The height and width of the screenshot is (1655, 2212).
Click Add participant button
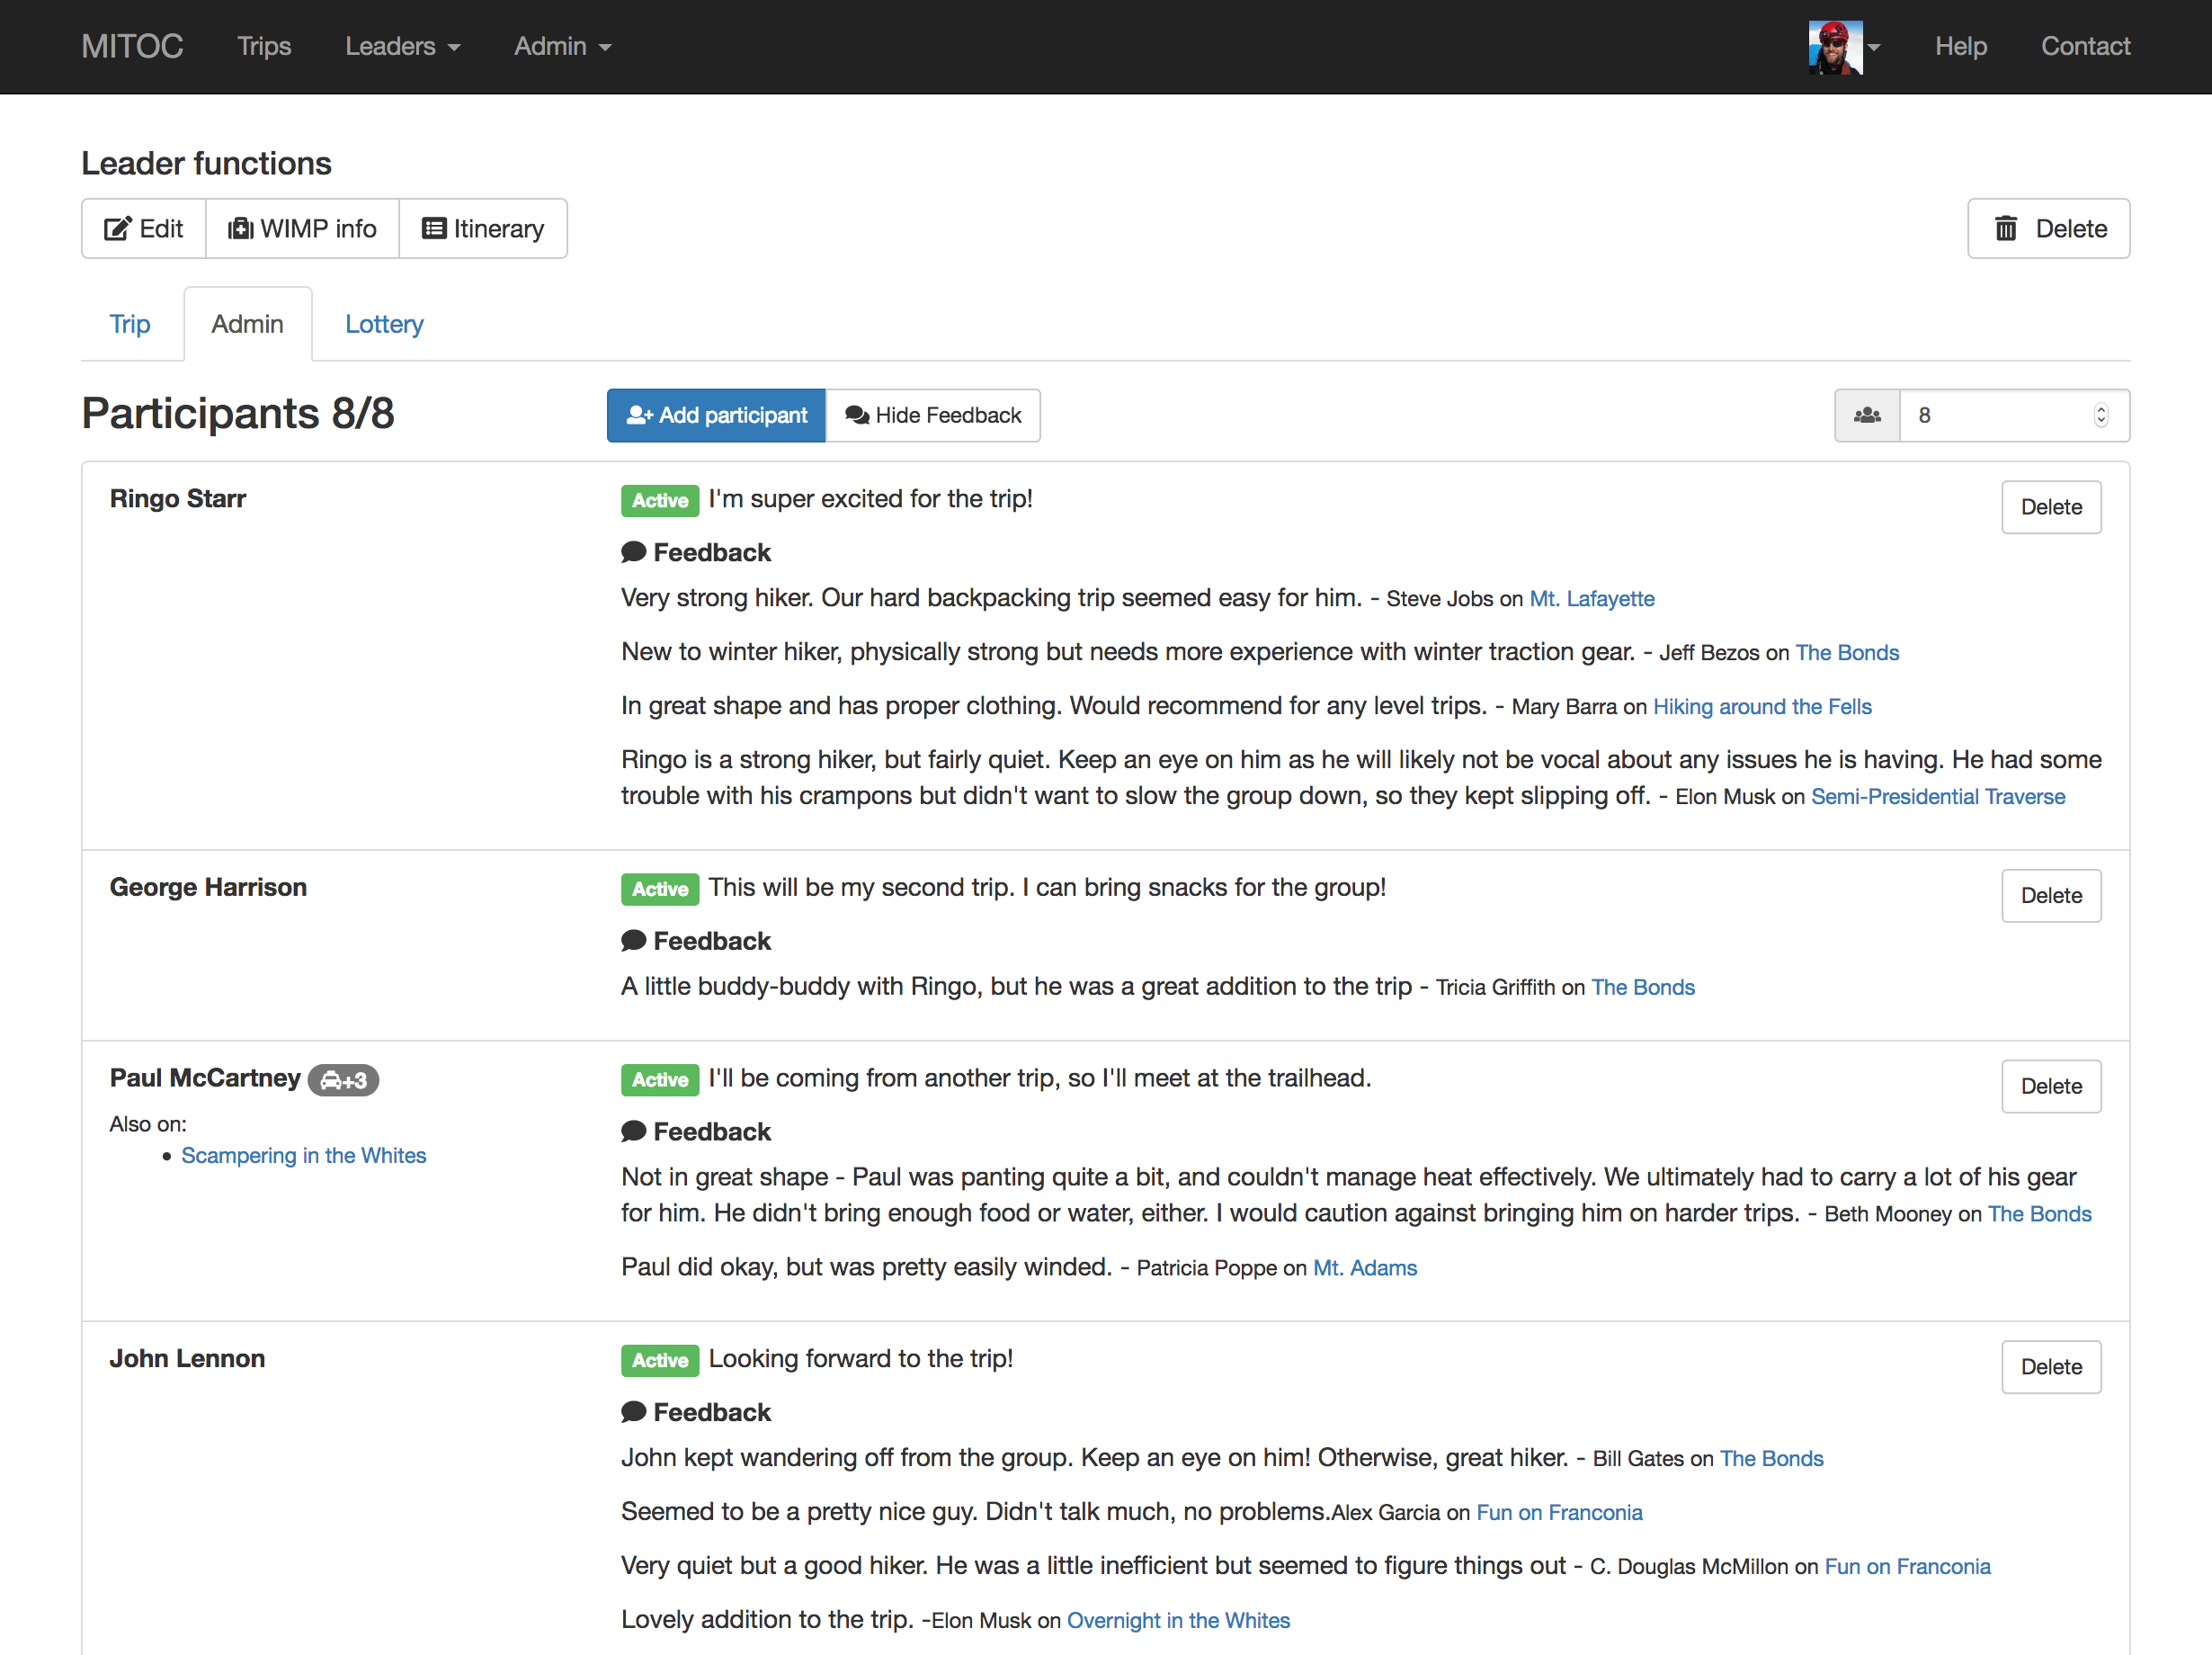click(x=716, y=415)
